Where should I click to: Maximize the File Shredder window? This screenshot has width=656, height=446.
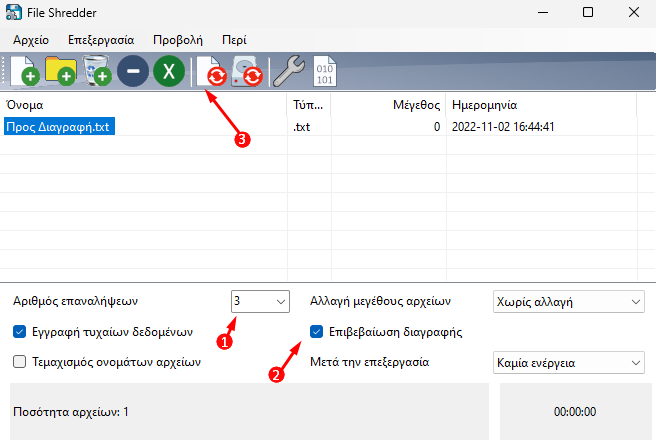[588, 13]
